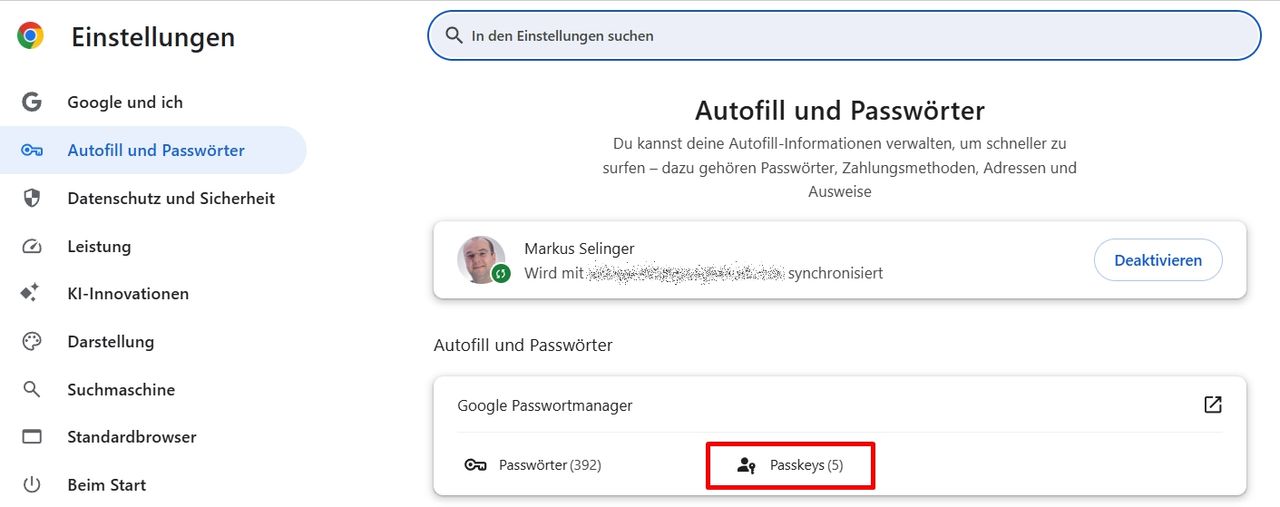Click the sparkle icon for KI-Innovationen

[x=31, y=293]
